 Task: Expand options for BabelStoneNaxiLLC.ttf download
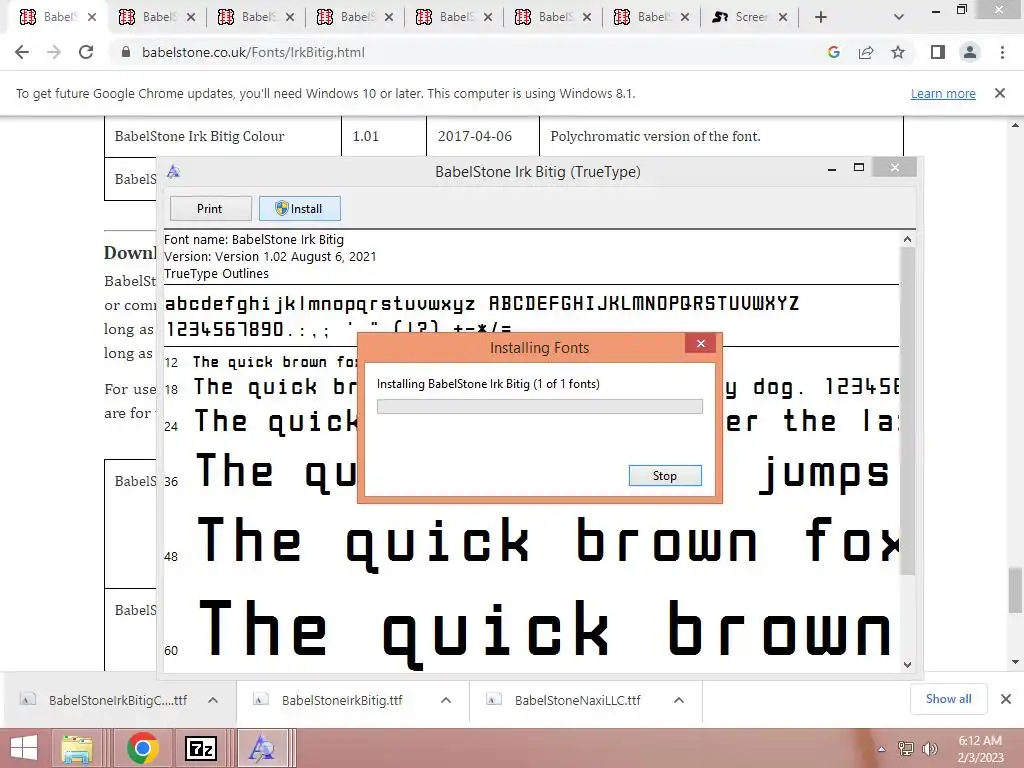[x=679, y=700]
